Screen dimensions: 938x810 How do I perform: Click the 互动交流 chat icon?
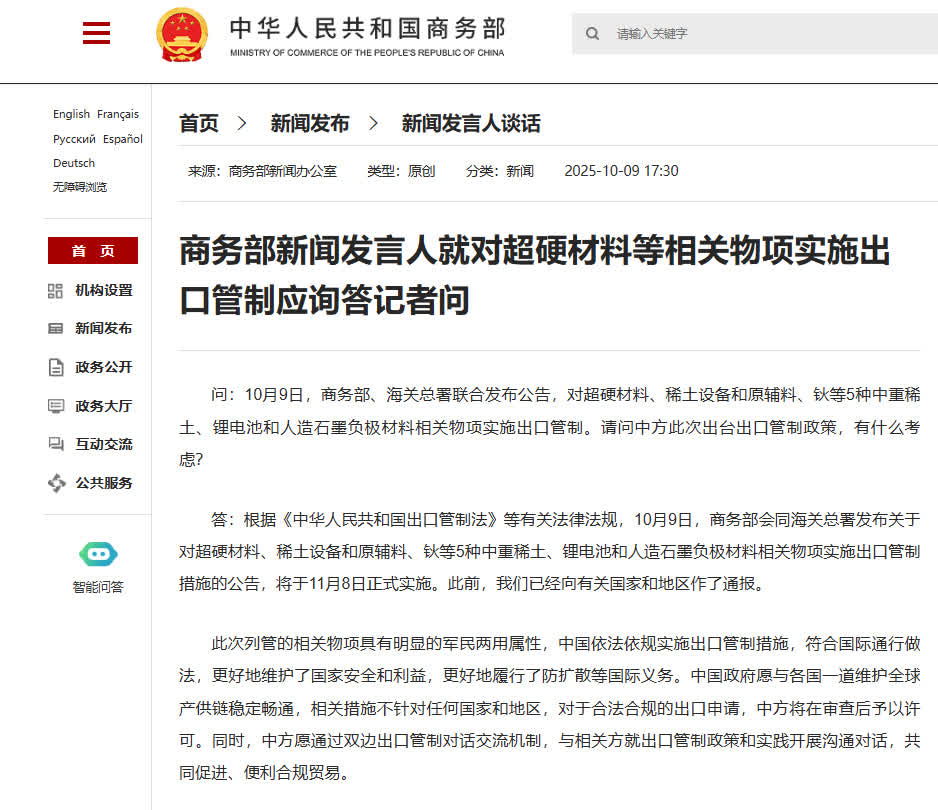coord(56,444)
